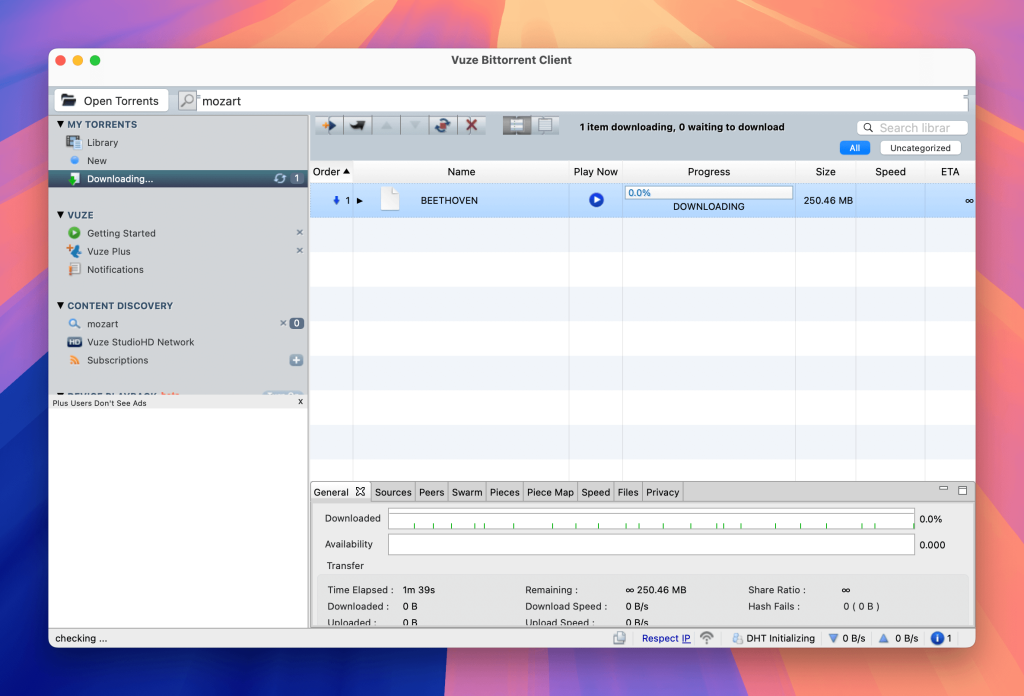
Task: Collapse the MY TORRENTS section
Action: click(60, 124)
